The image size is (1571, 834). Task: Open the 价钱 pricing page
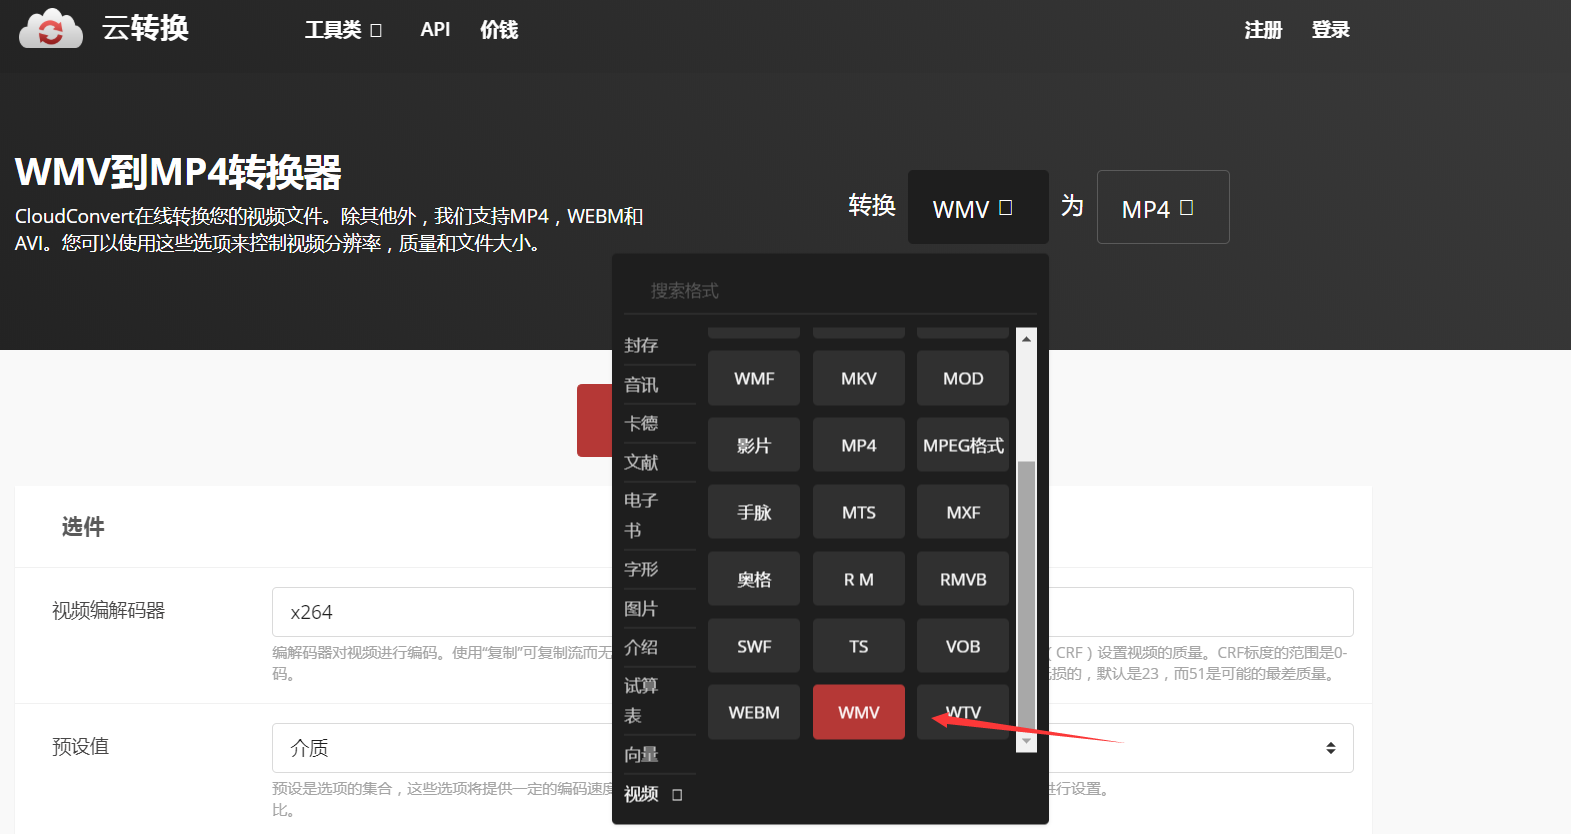click(x=499, y=30)
